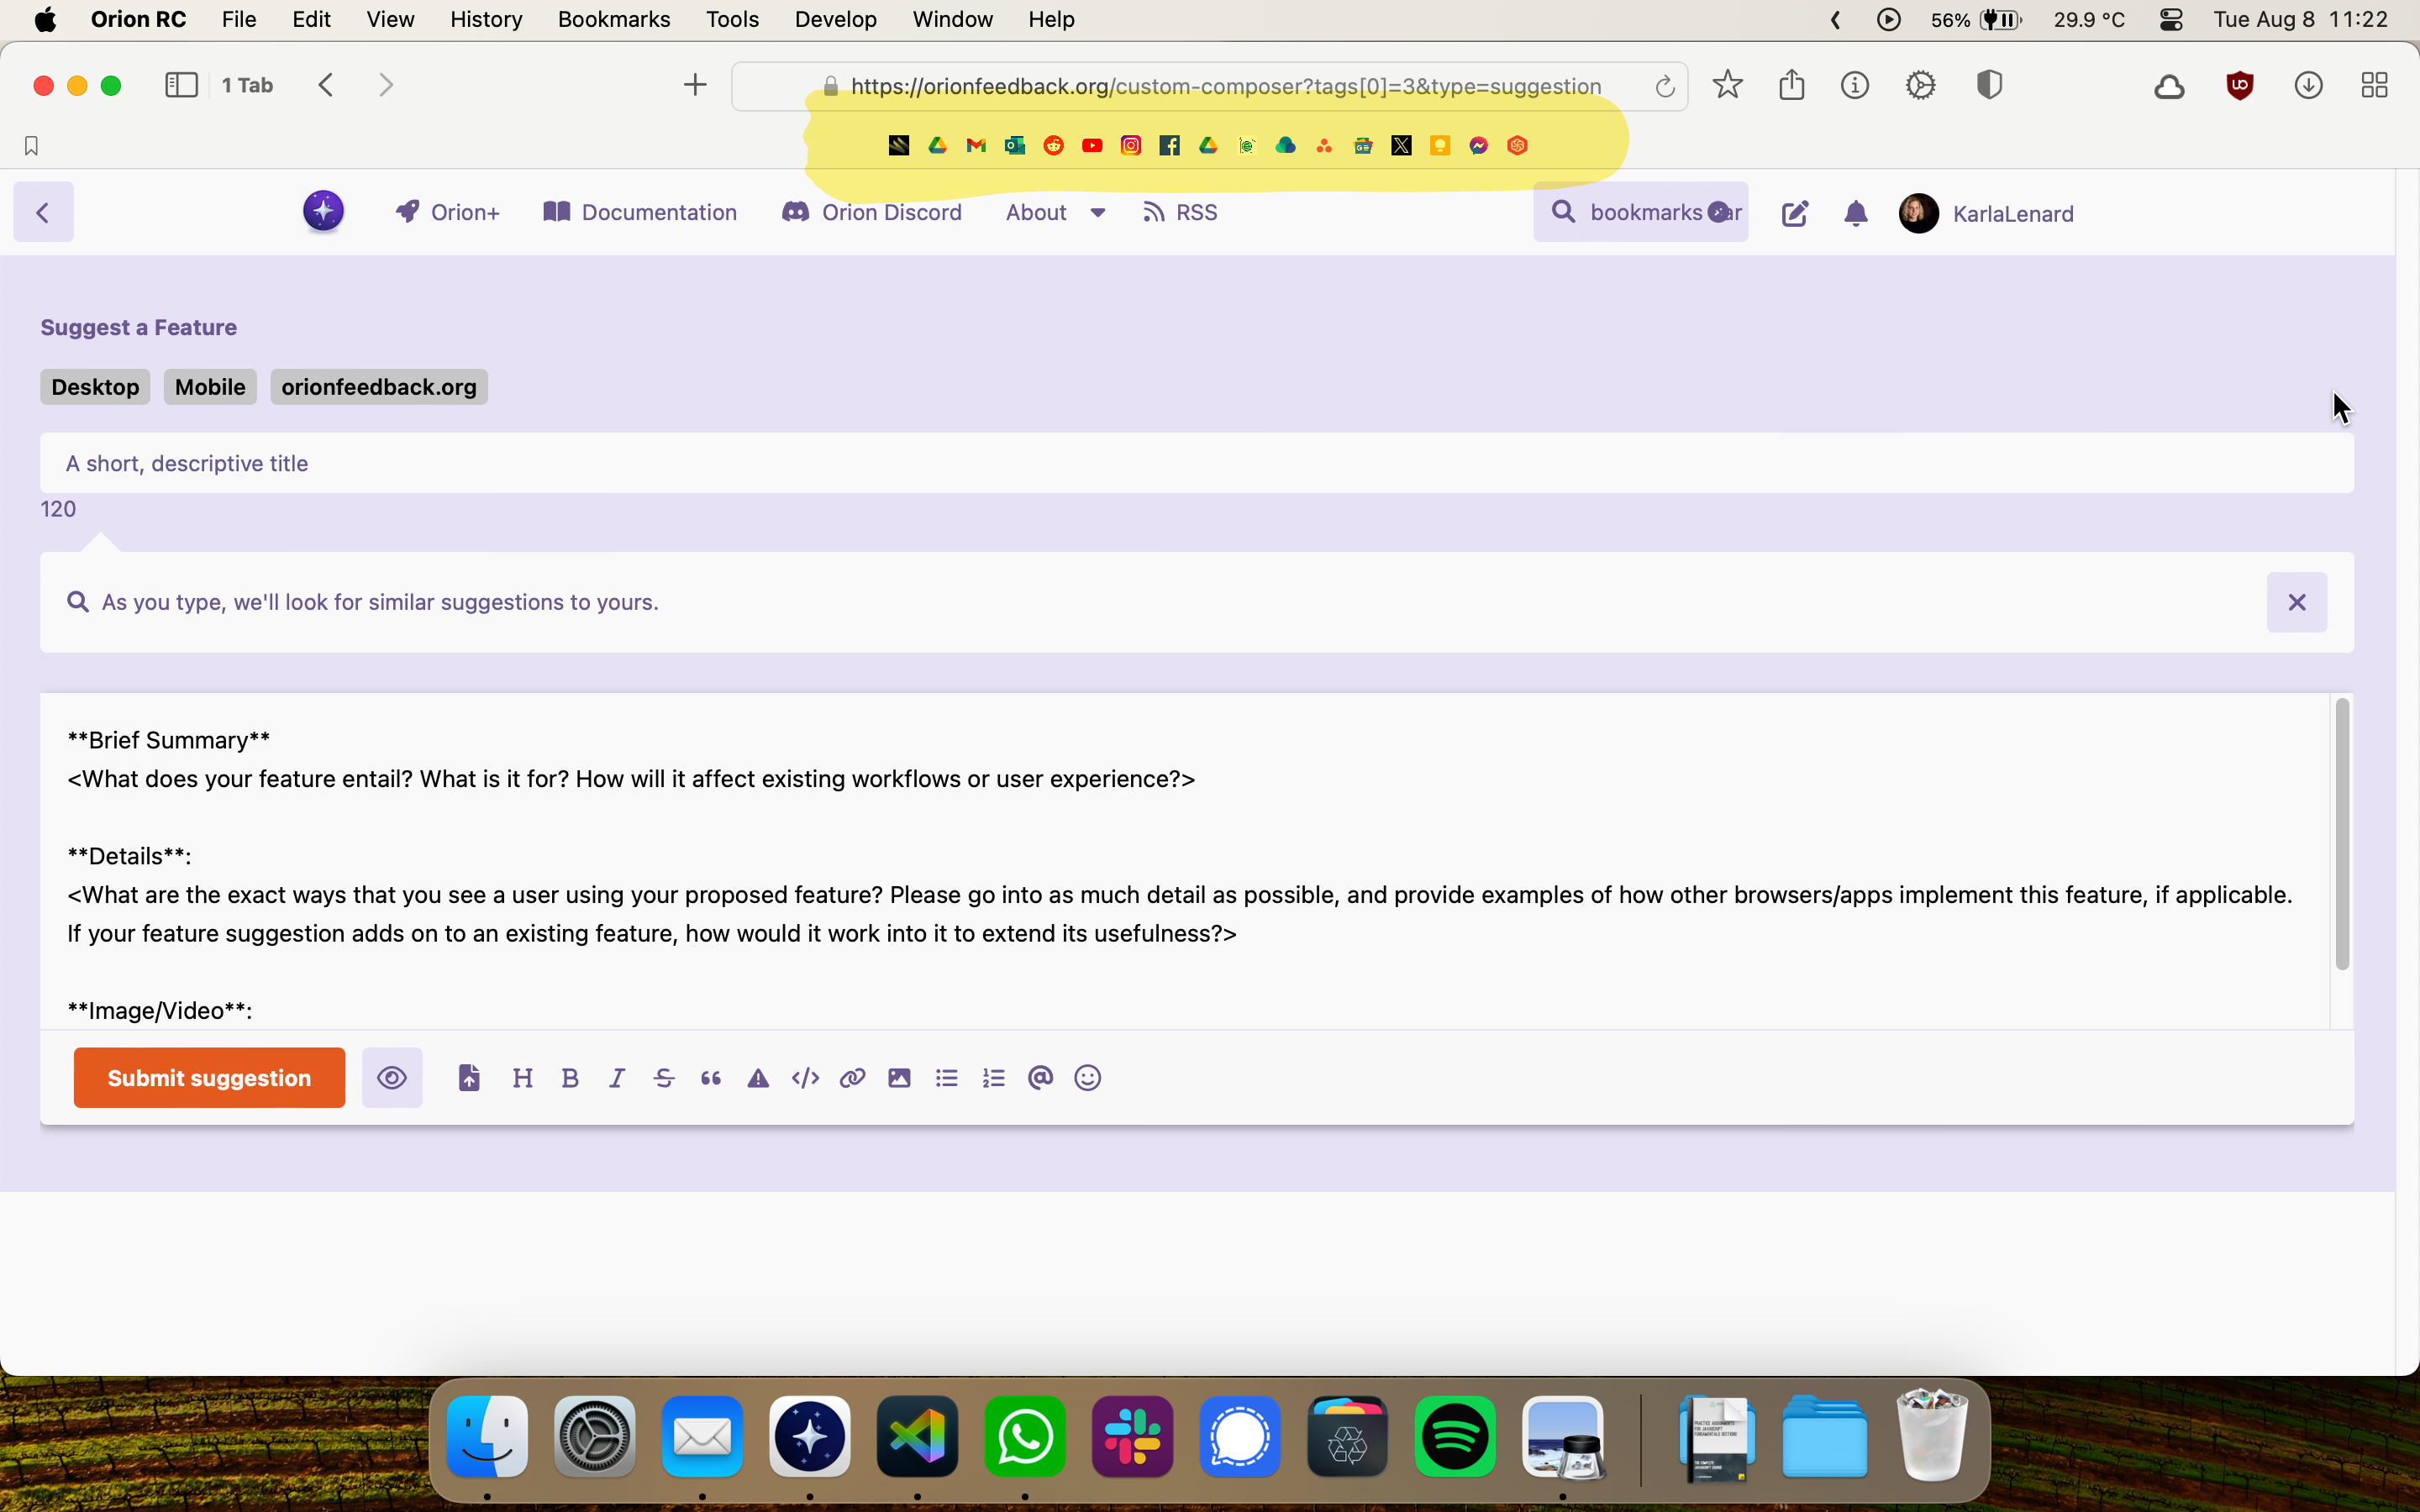Click the Bold formatting icon
Screen dimensions: 2420x1512
point(570,1078)
